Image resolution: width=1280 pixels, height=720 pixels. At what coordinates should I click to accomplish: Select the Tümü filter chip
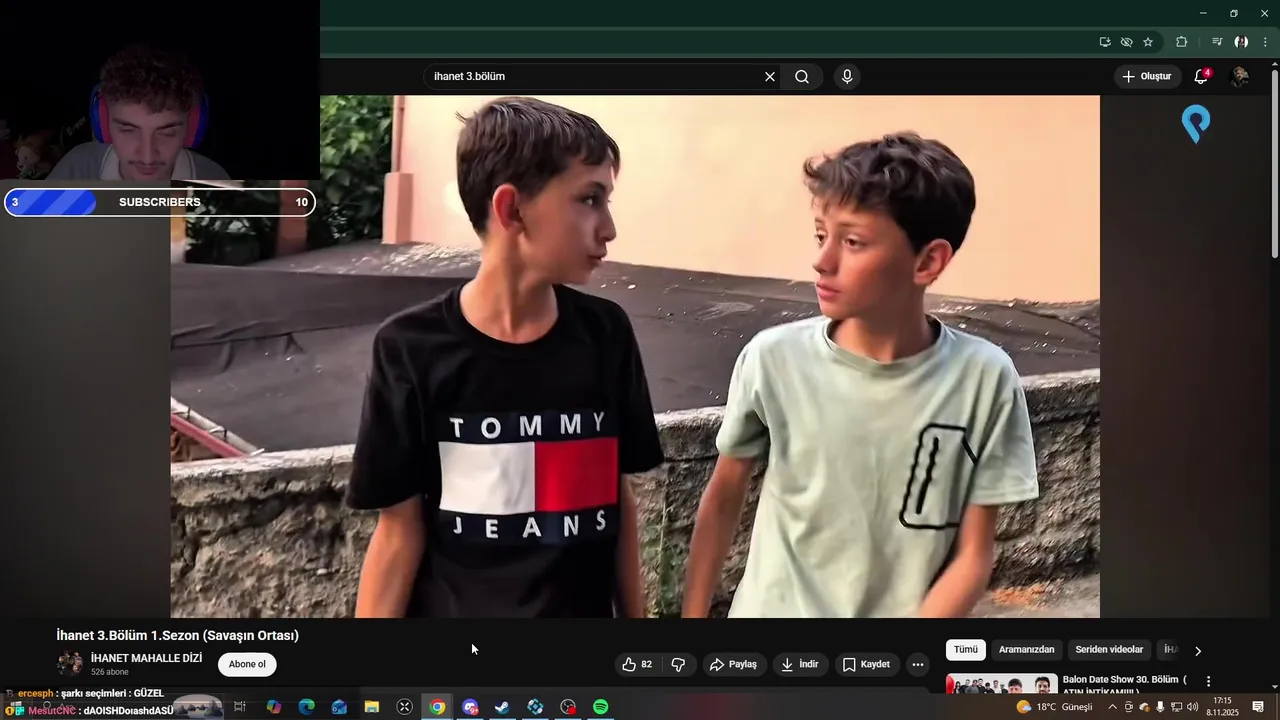tap(966, 650)
